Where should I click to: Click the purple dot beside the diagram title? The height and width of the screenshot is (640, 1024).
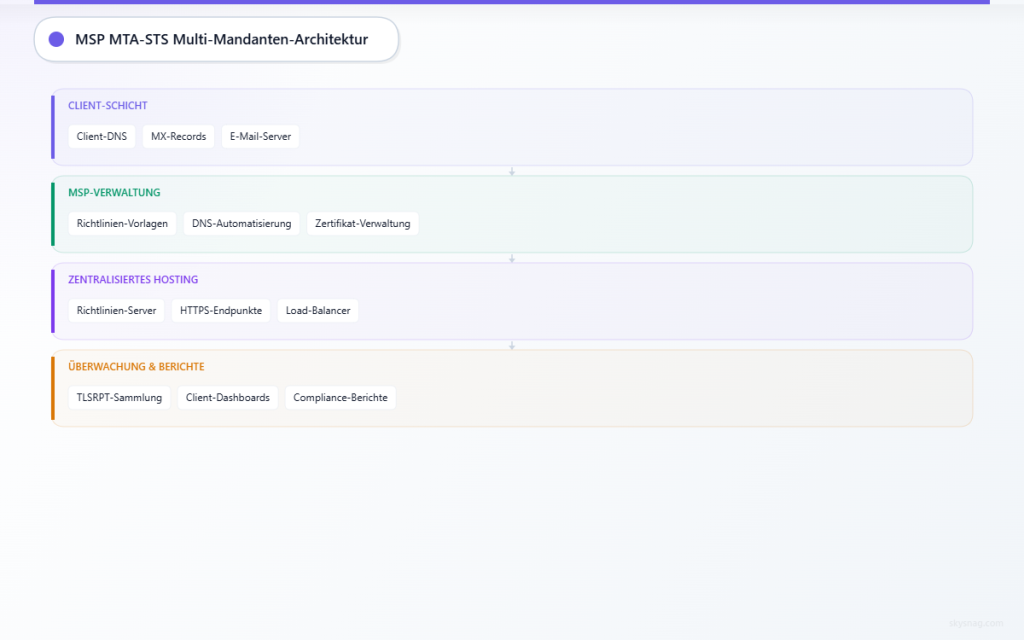(x=56, y=39)
